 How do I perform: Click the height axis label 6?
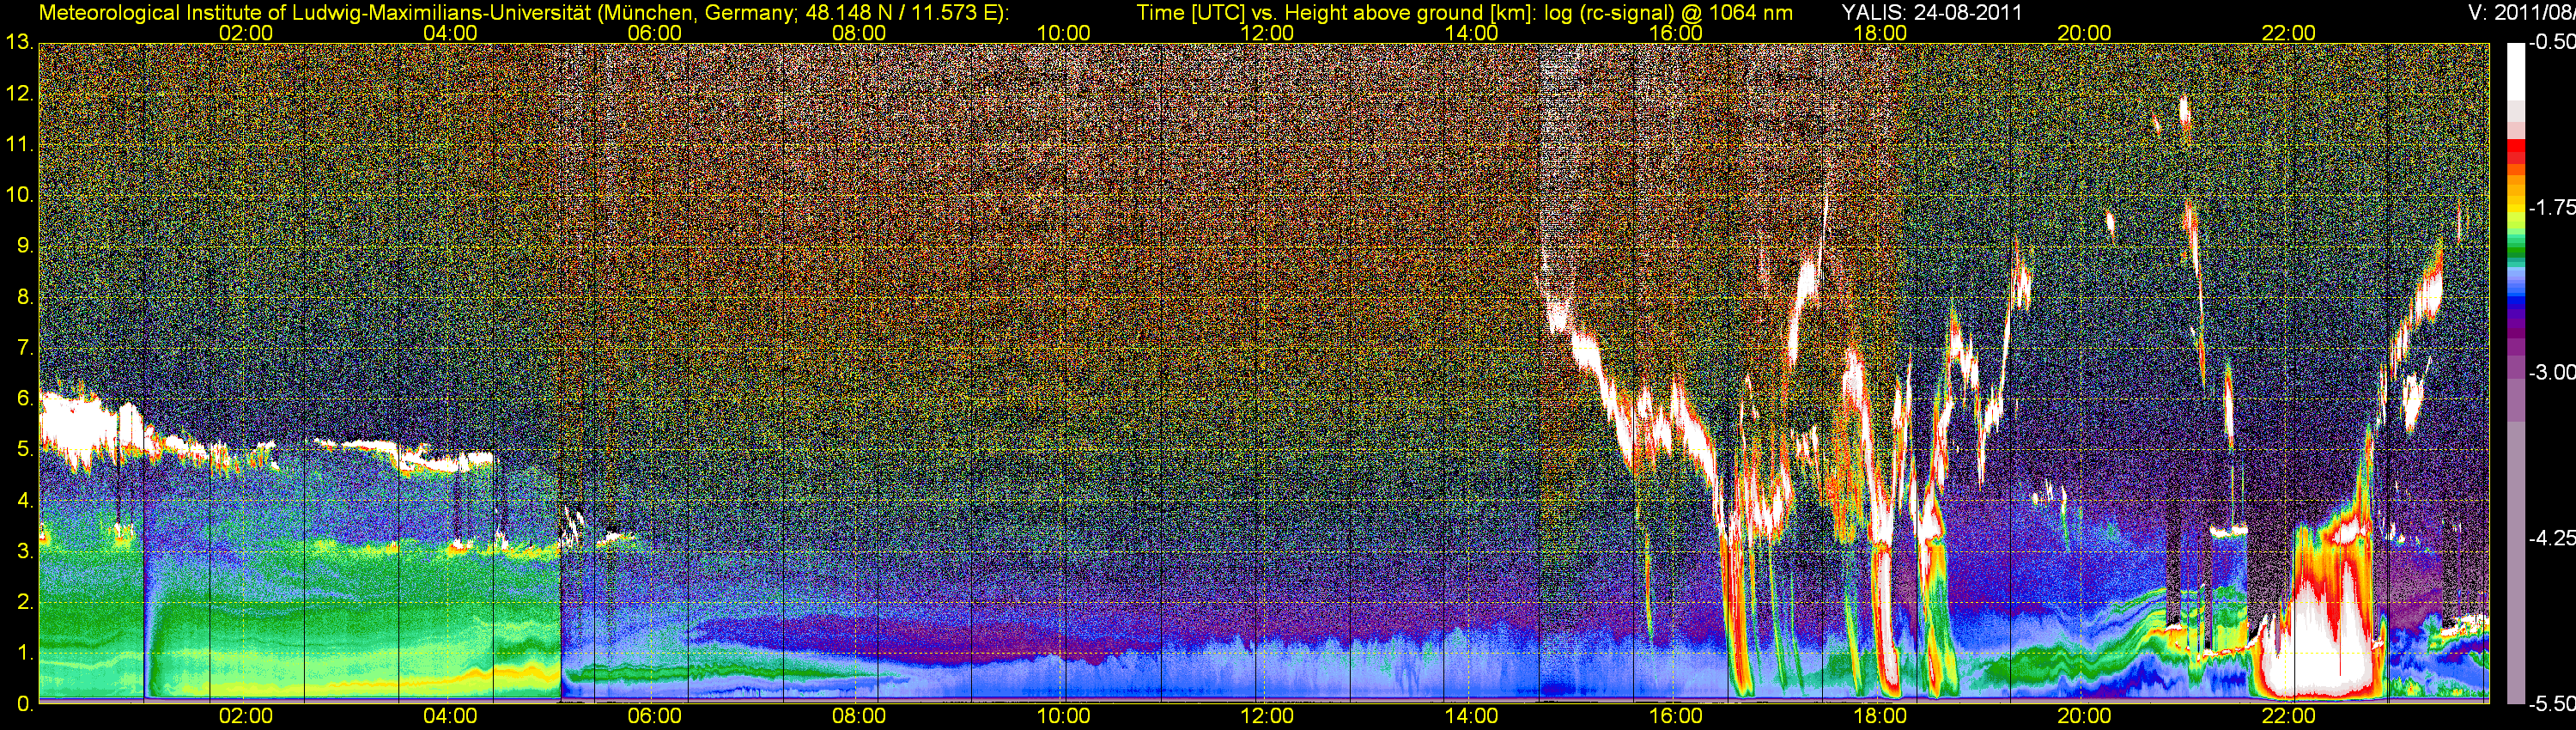tap(25, 399)
